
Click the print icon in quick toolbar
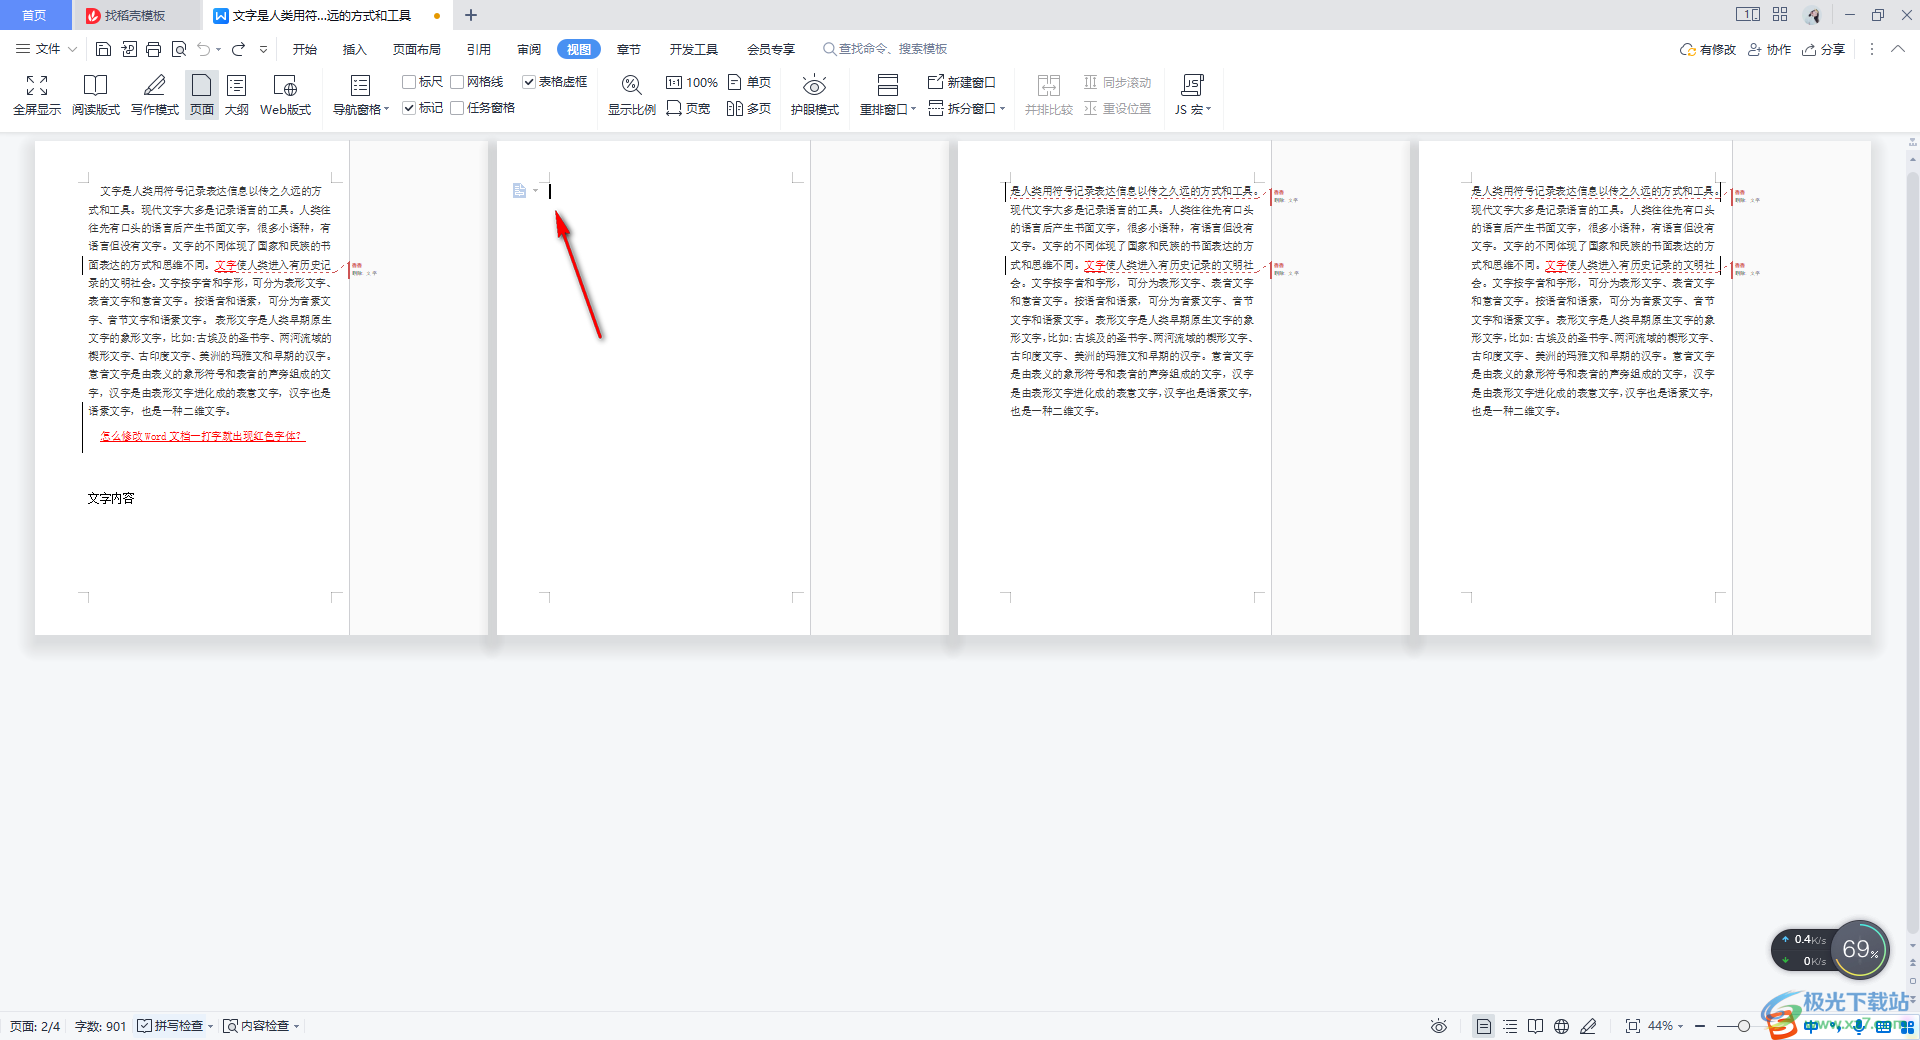point(153,49)
